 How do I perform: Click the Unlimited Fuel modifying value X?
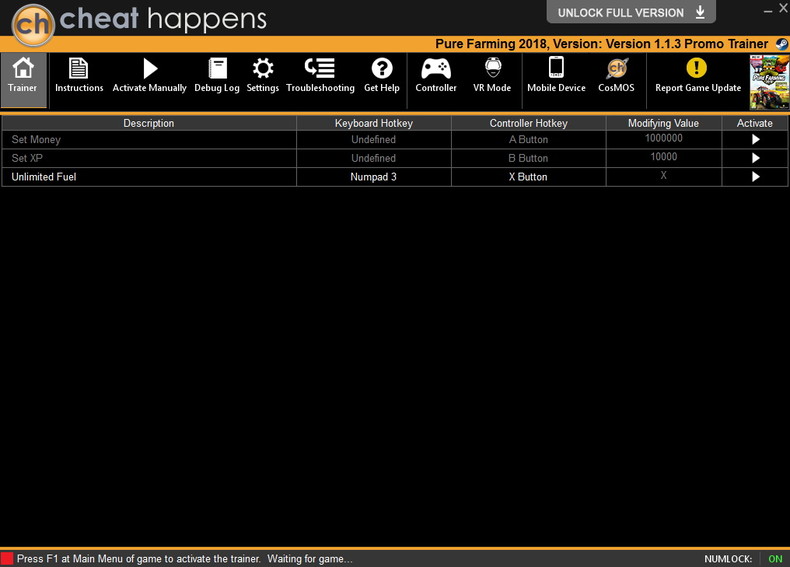664,175
